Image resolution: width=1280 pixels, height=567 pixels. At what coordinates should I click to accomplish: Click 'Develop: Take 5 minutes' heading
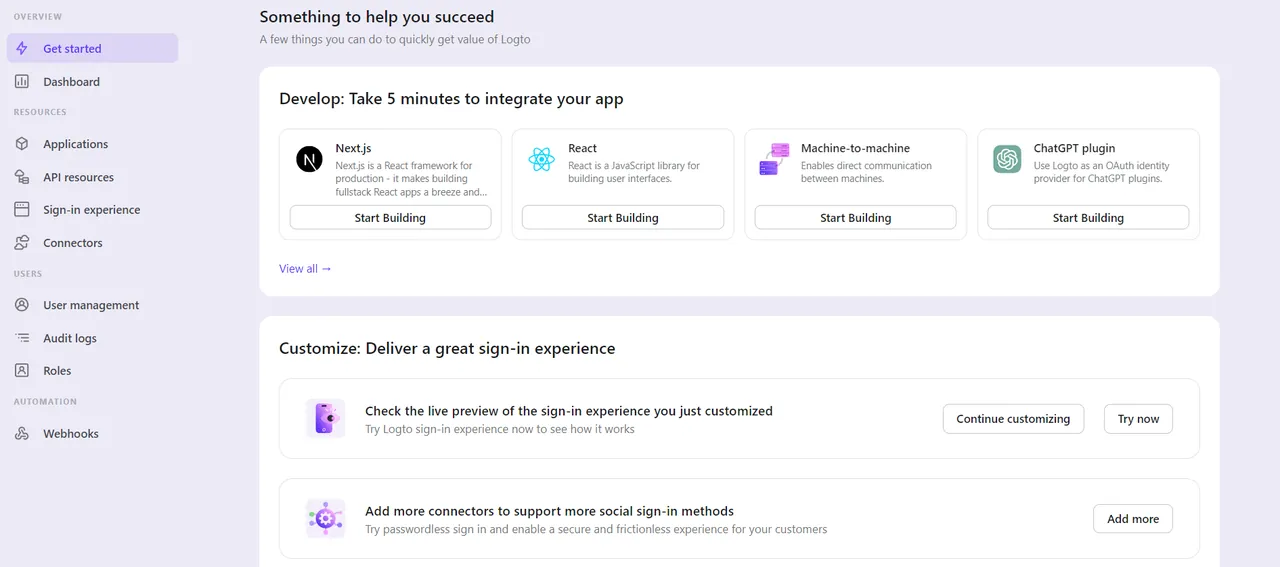tap(451, 99)
